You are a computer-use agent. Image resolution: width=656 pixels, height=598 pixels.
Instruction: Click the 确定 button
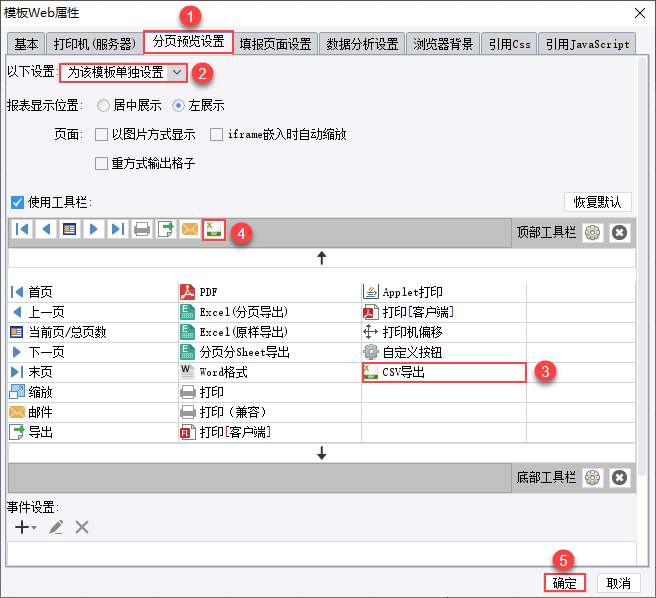coord(564,583)
